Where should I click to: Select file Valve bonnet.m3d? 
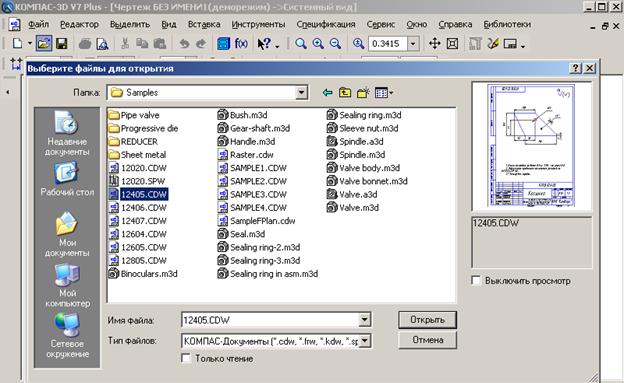(367, 181)
